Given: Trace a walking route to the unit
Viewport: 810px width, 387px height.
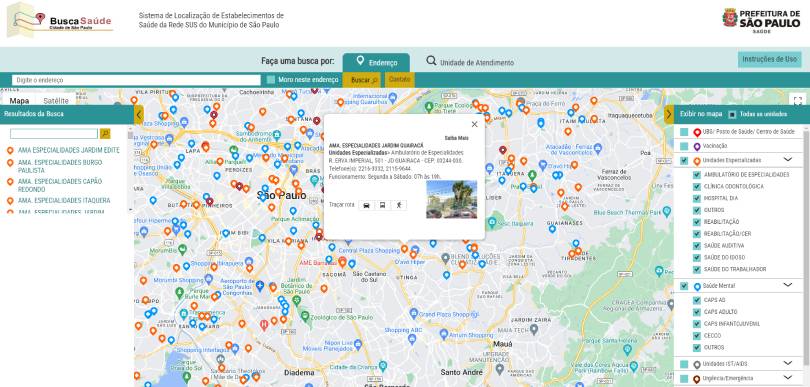Looking at the screenshot, I should (399, 205).
